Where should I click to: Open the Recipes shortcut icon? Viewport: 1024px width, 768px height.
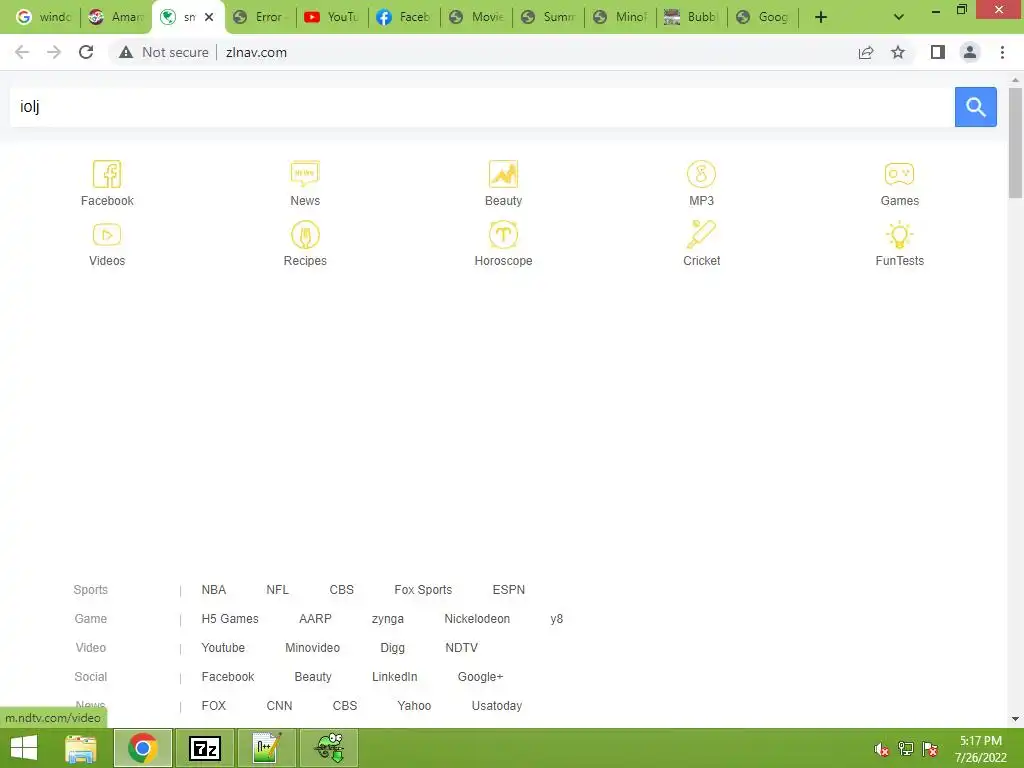305,234
